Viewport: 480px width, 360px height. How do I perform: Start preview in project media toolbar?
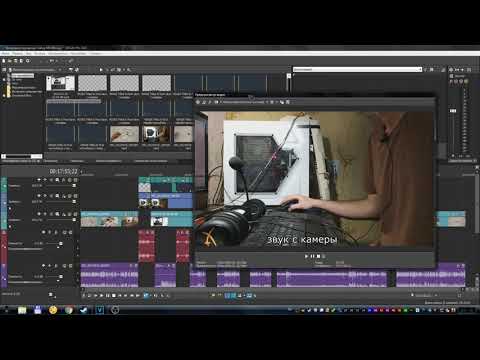click(101, 69)
